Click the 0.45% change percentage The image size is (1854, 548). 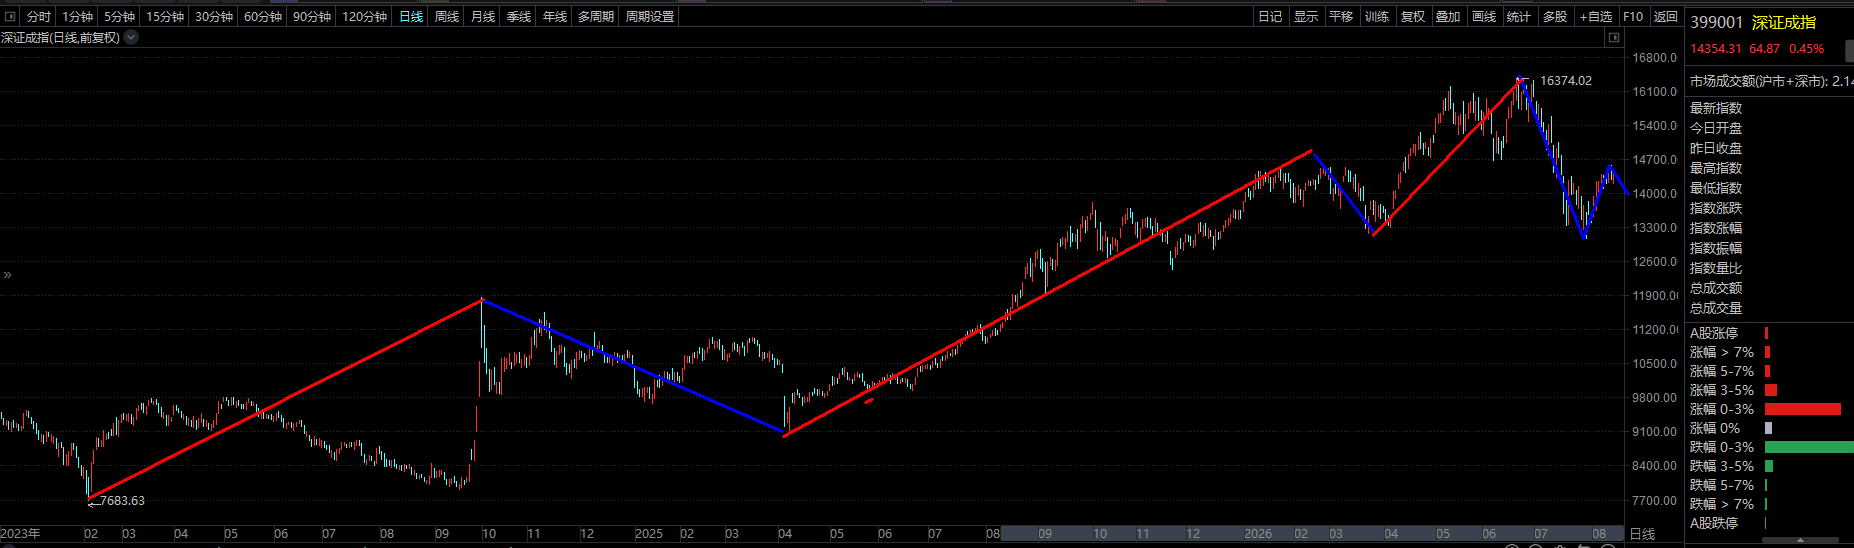1807,49
